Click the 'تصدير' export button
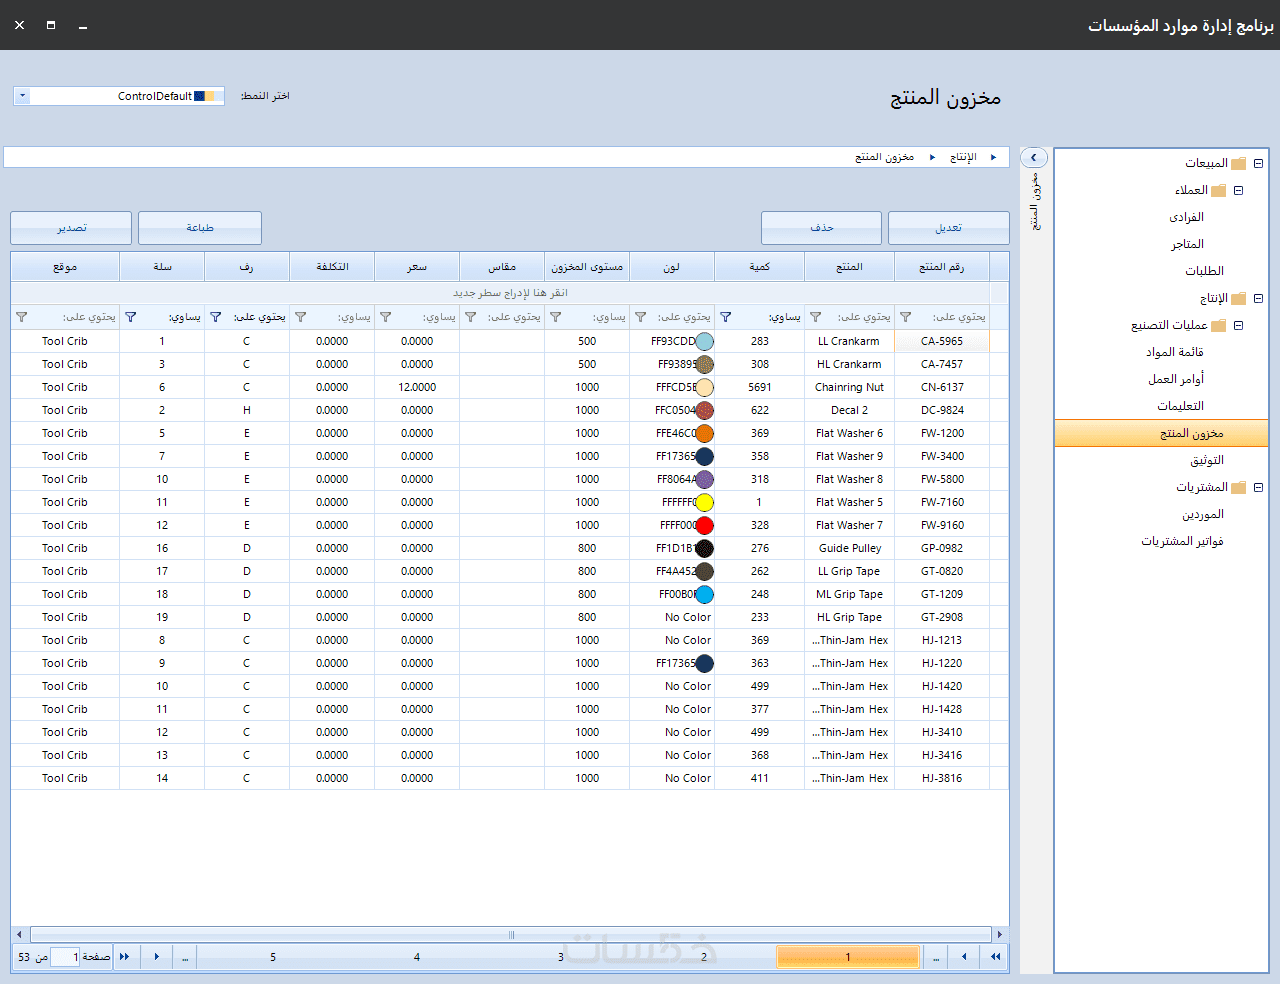This screenshot has width=1280, height=984. pos(71,228)
